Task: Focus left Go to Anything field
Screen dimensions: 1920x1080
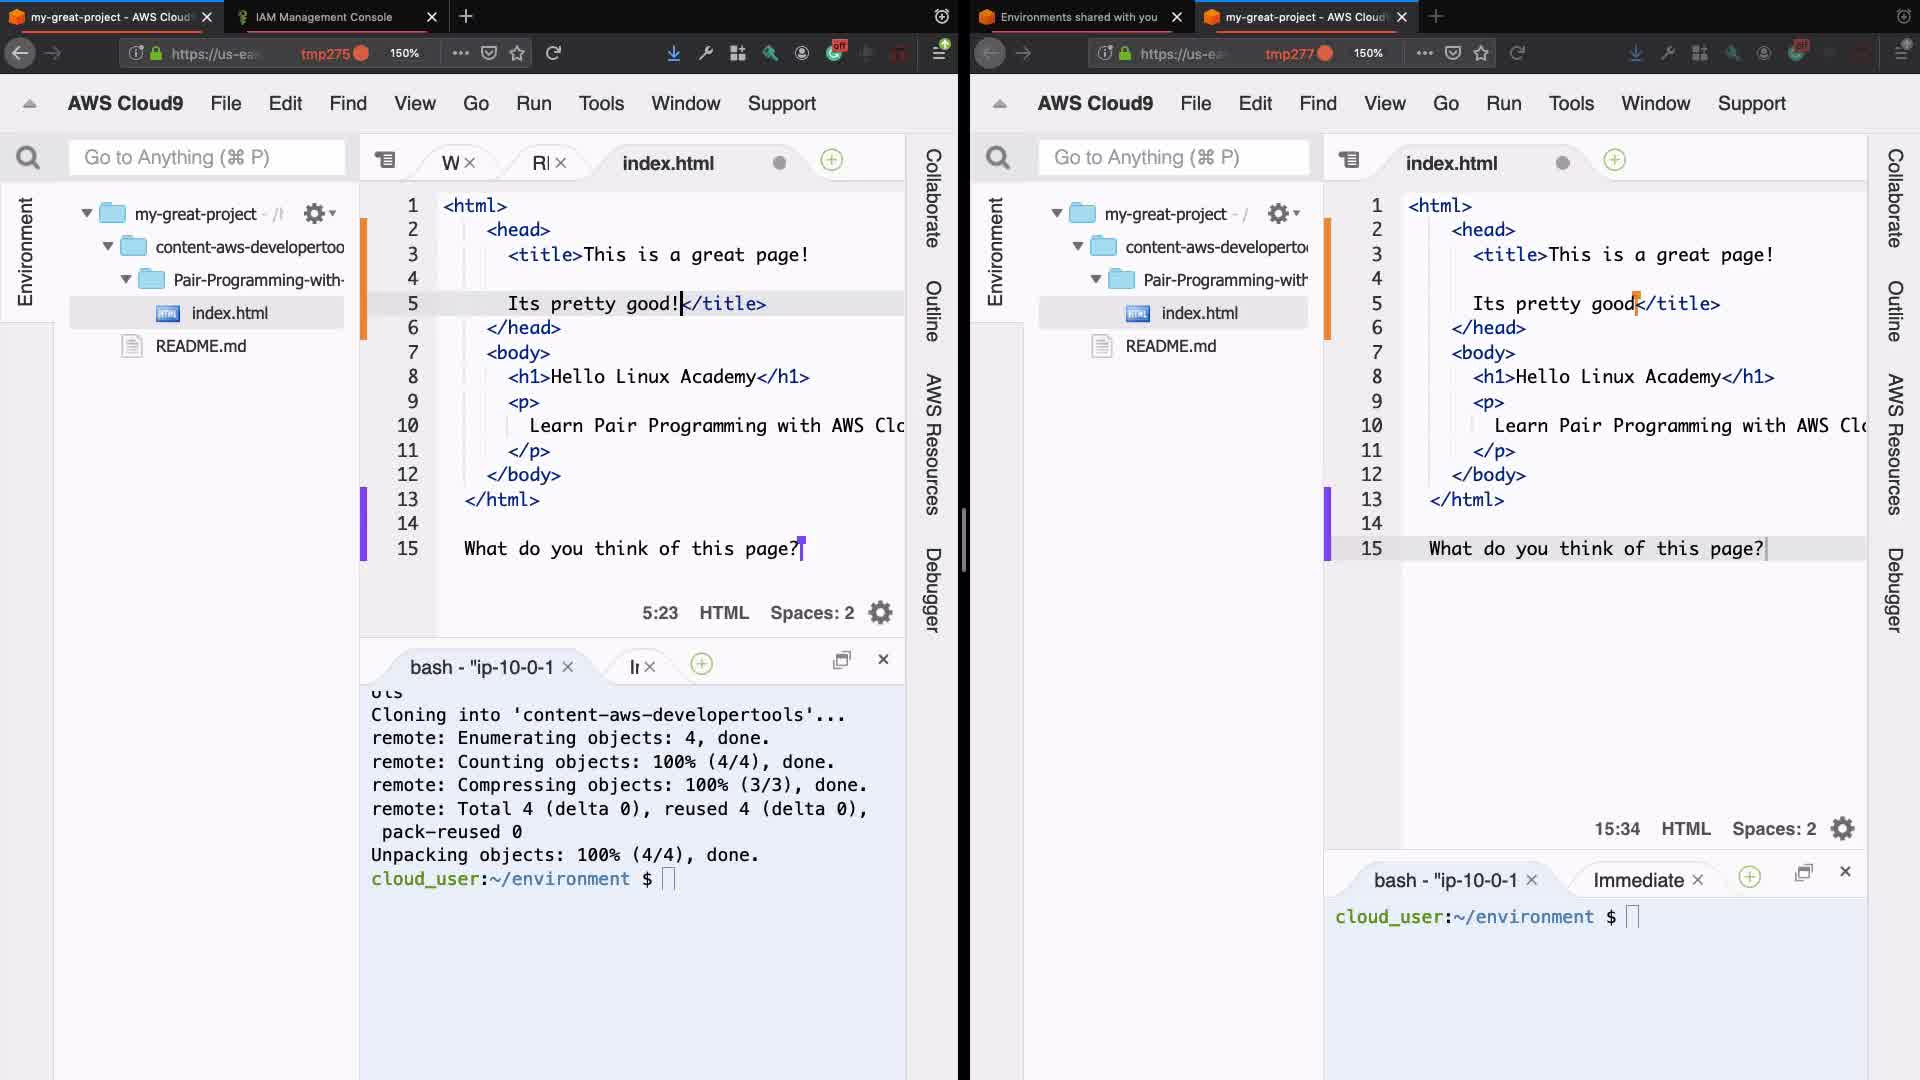Action: click(207, 158)
